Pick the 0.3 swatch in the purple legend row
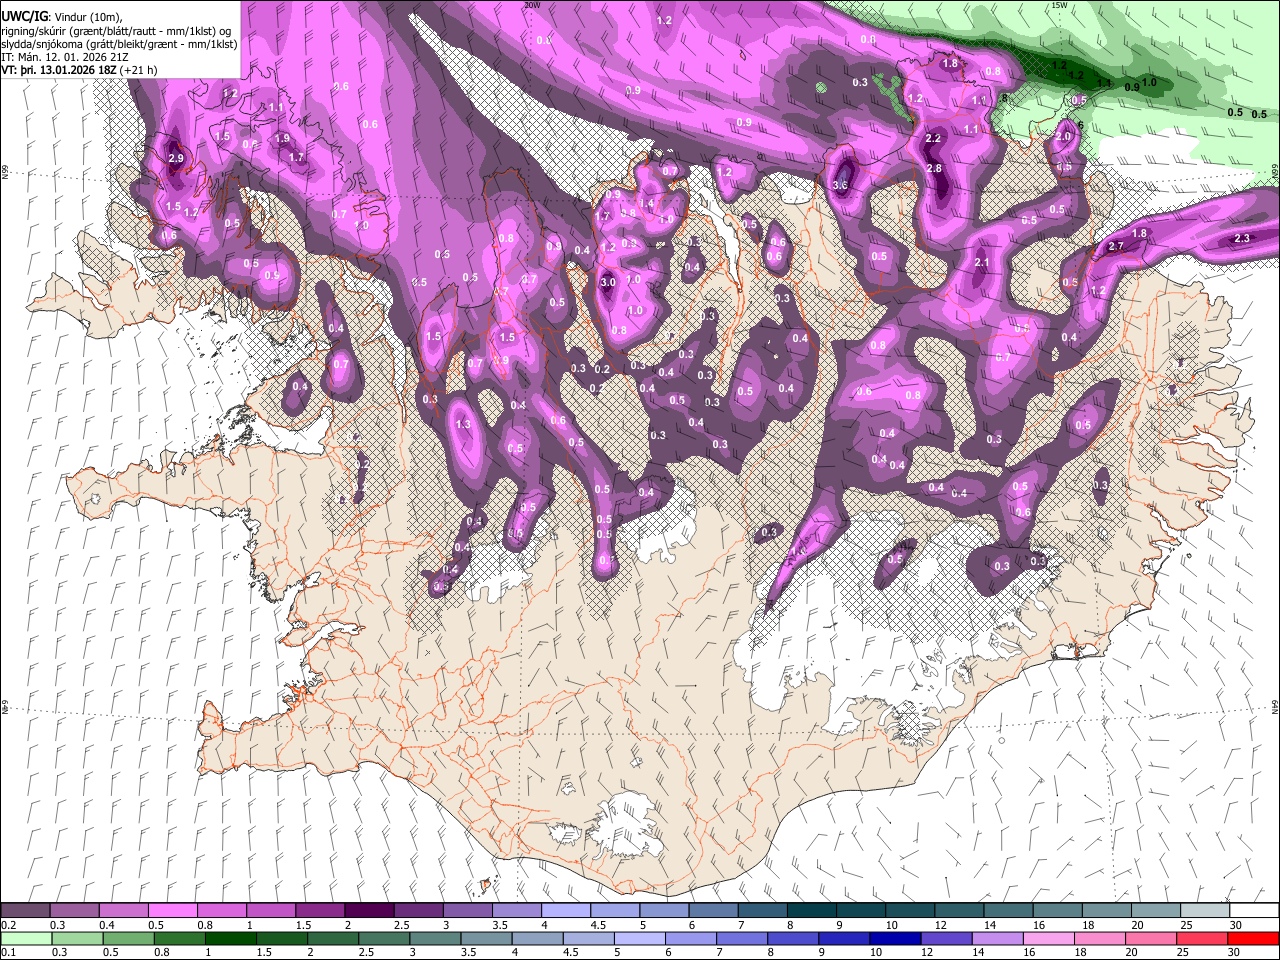Viewport: 1280px width, 960px height. pos(74,911)
